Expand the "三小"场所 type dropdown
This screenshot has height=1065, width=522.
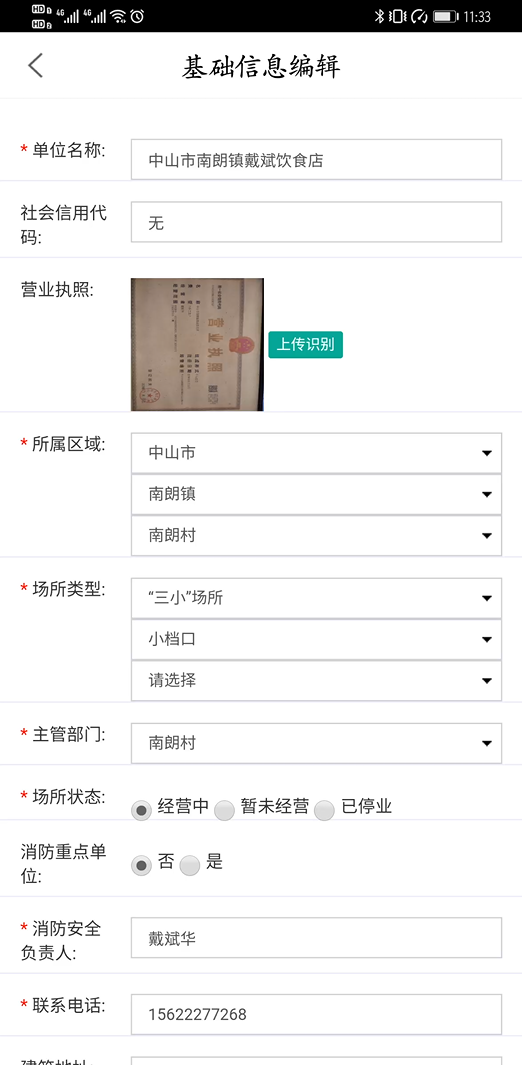pos(316,598)
